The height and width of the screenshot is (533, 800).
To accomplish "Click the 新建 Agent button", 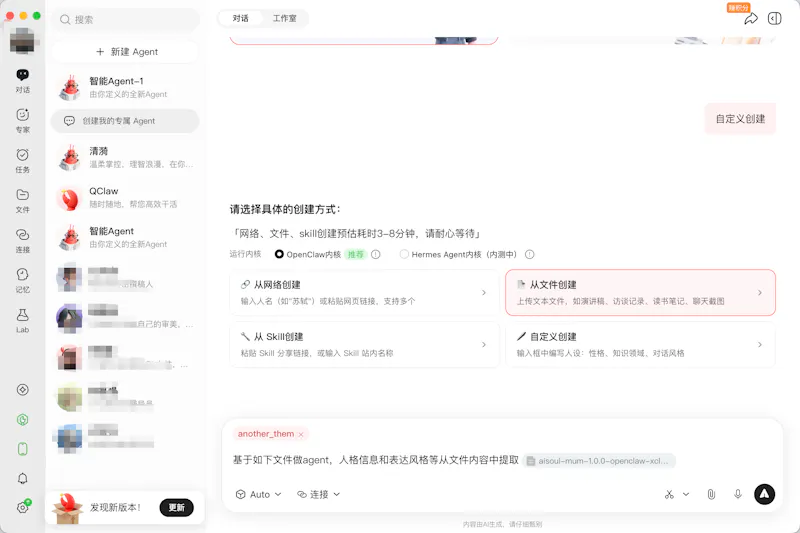I will coord(126,52).
